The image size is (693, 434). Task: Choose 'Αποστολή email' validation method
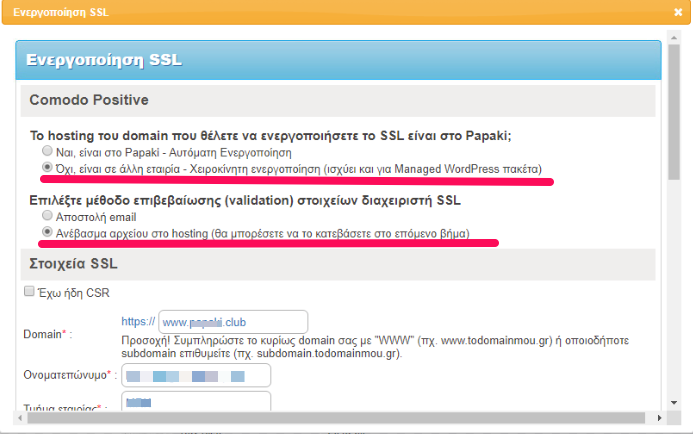[x=47, y=216]
